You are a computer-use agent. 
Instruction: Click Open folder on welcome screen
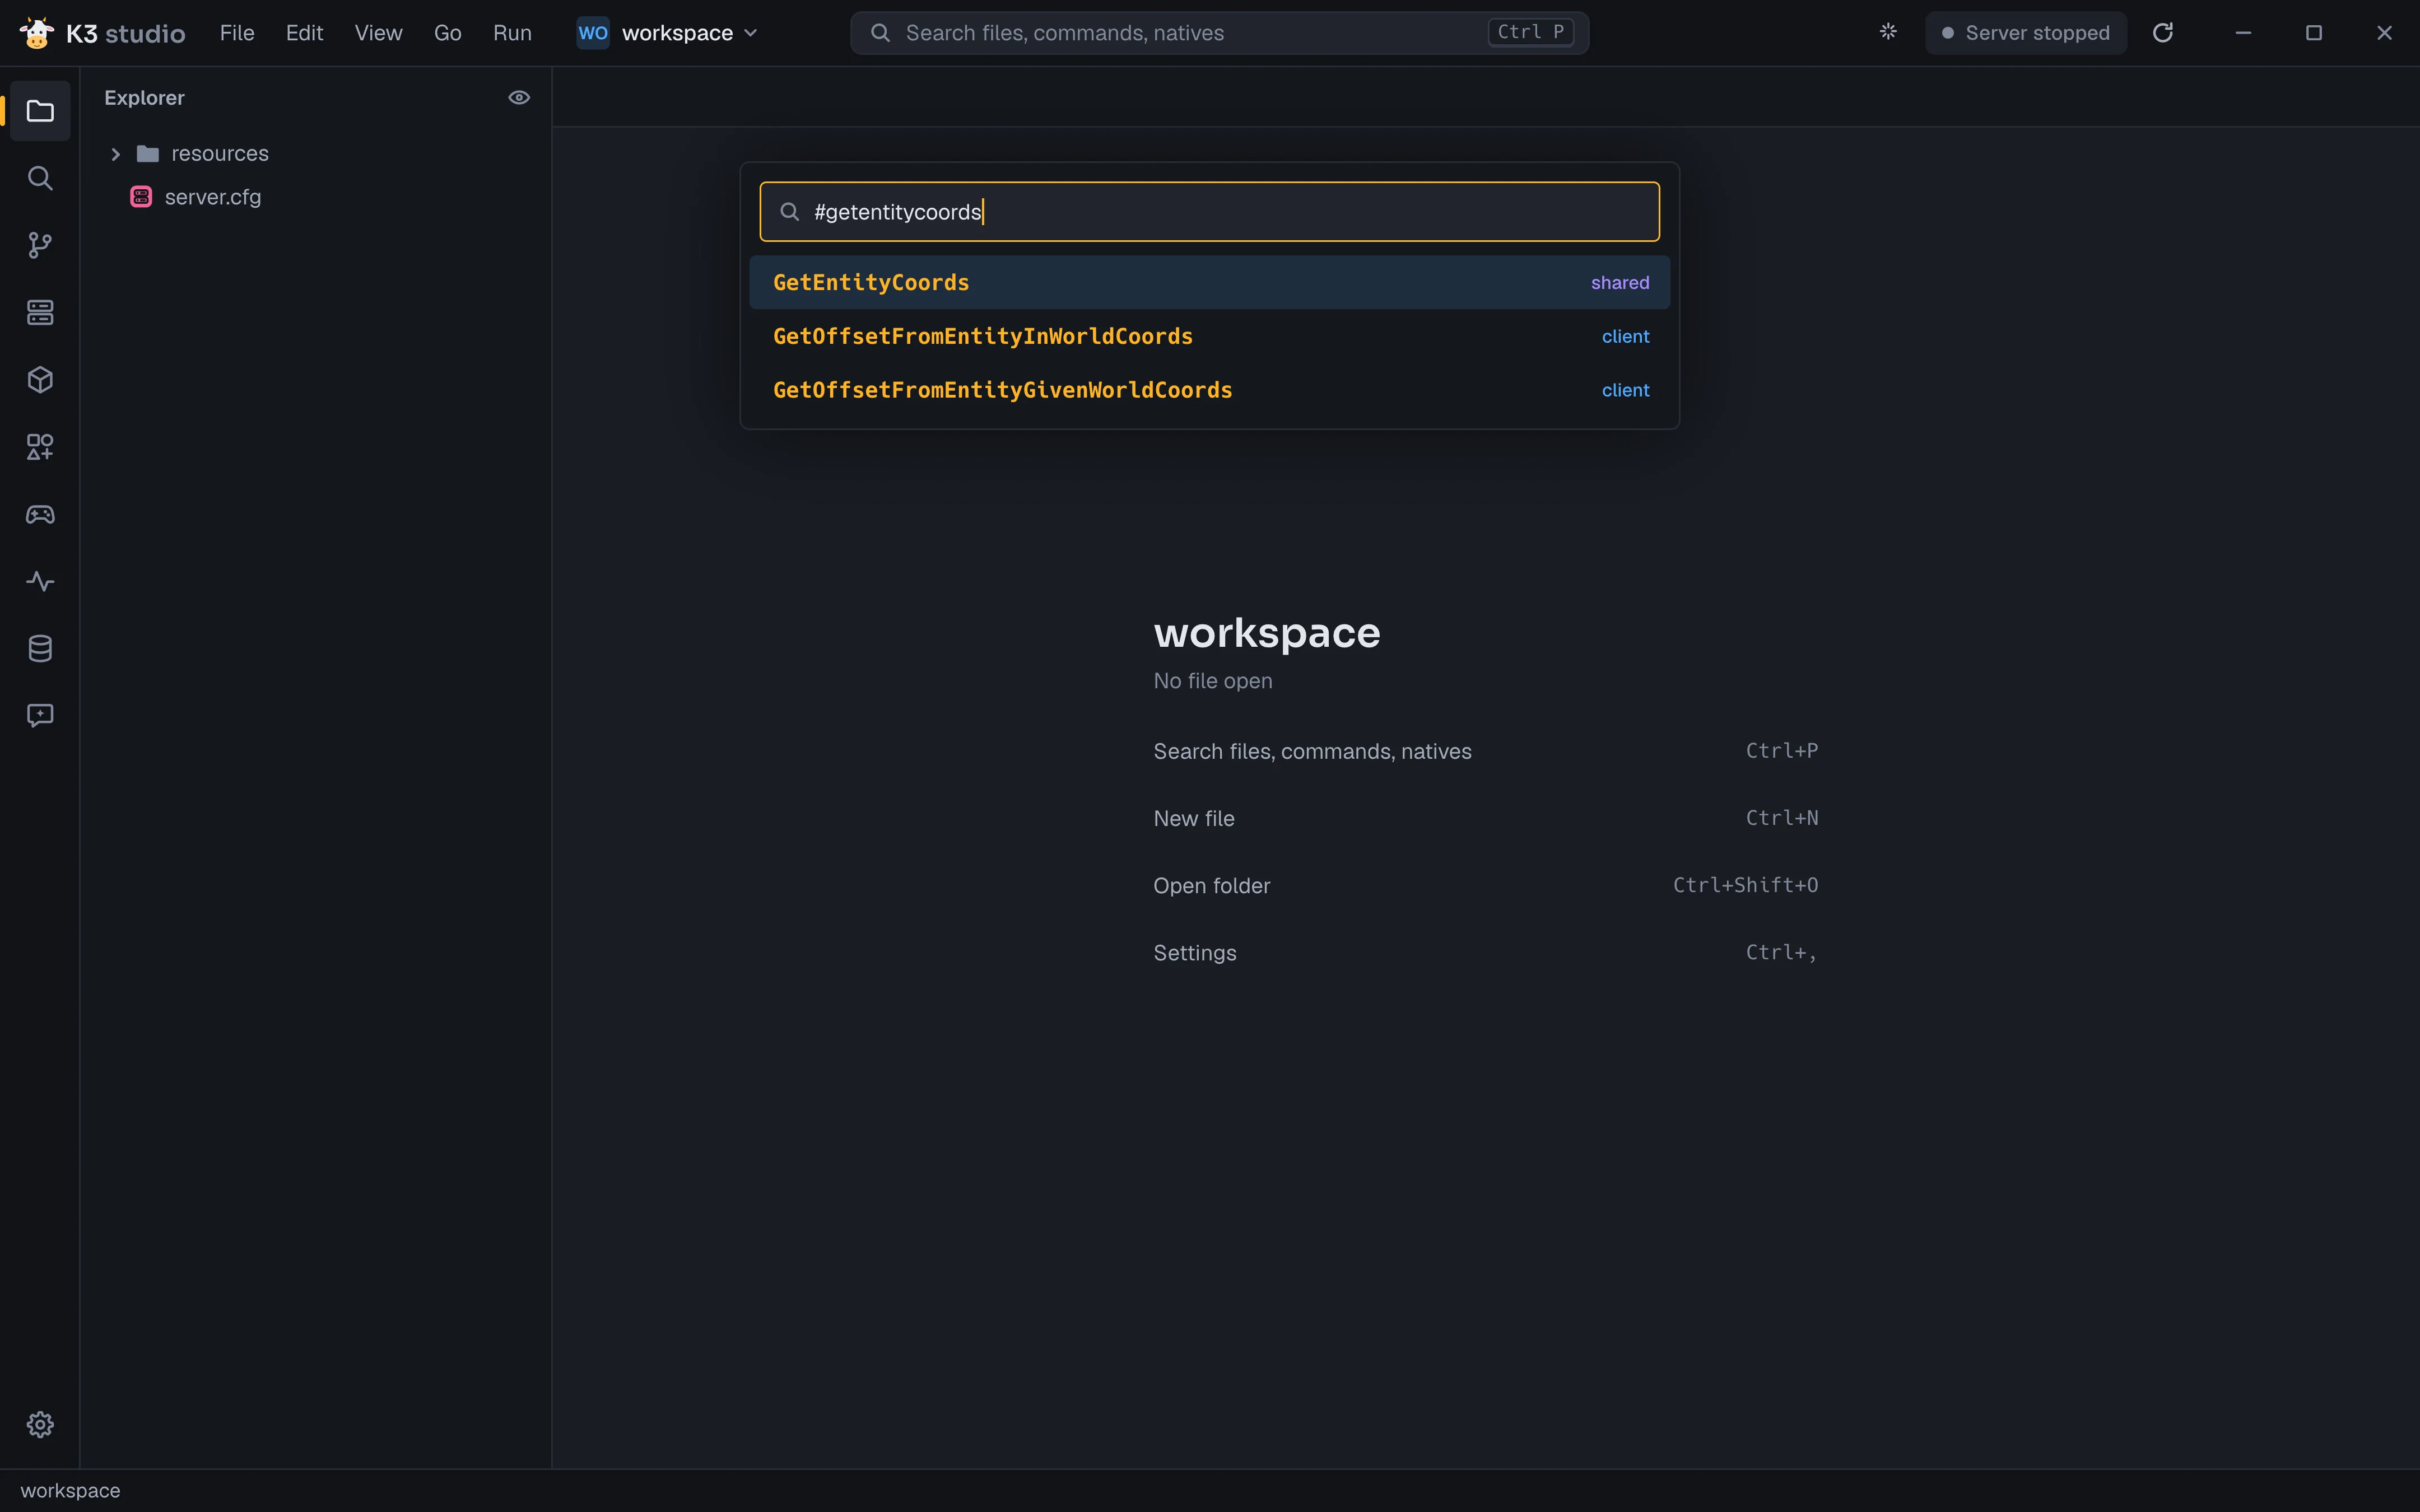[x=1486, y=885]
